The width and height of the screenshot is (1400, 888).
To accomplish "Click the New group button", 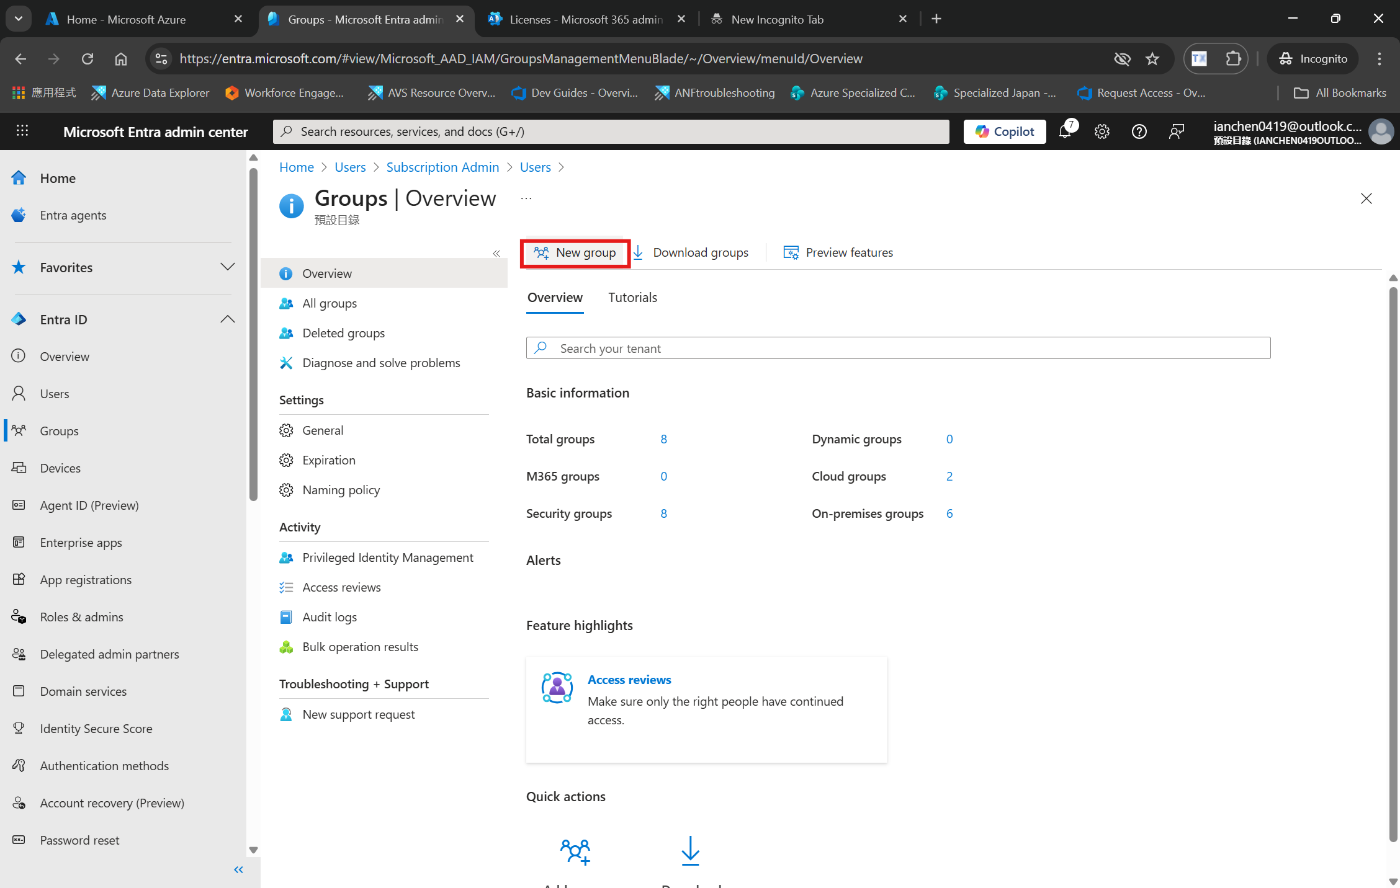I will point(575,253).
